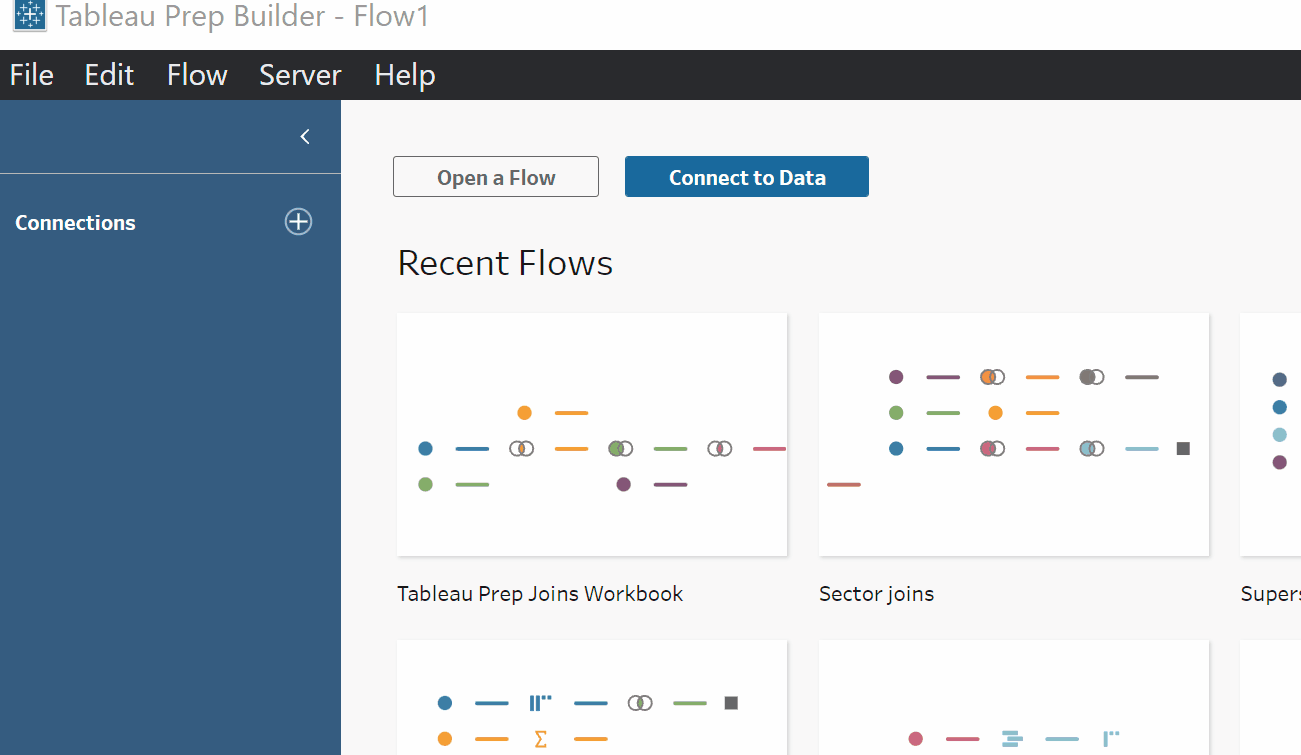
Task: Click the Sector joins flow title
Action: tap(876, 593)
